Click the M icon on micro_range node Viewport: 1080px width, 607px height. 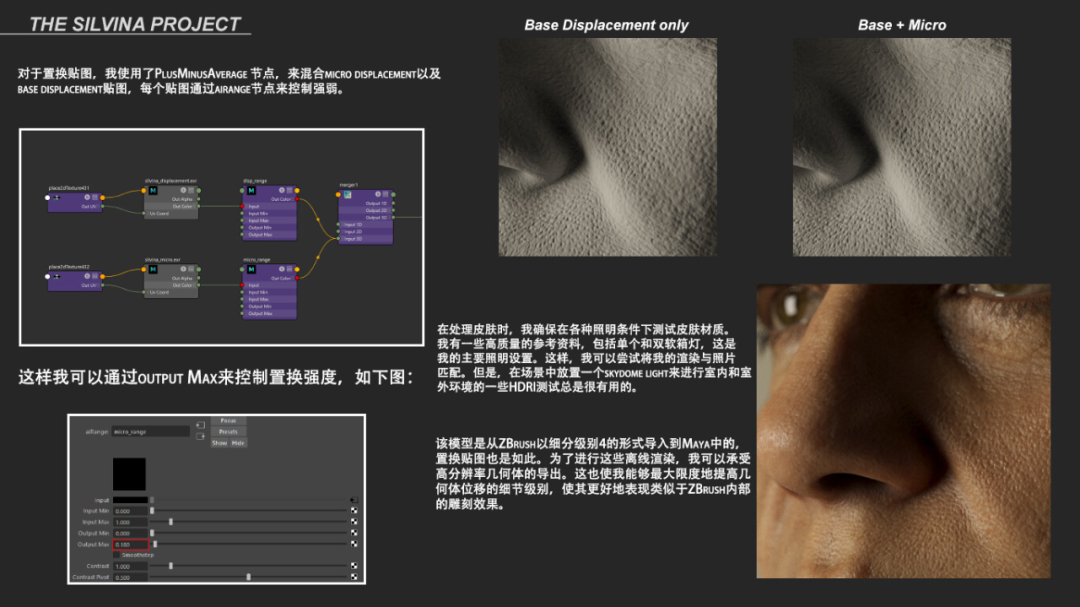[251, 269]
